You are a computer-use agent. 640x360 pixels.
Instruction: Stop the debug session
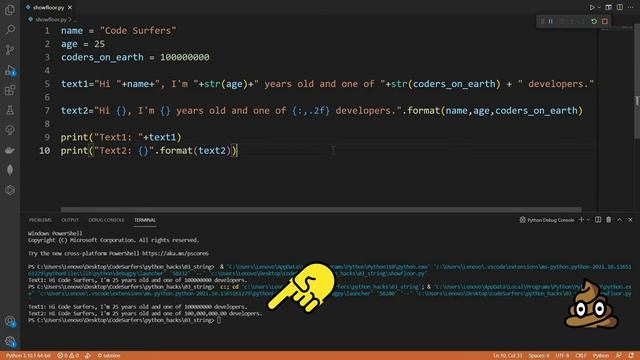pos(605,21)
